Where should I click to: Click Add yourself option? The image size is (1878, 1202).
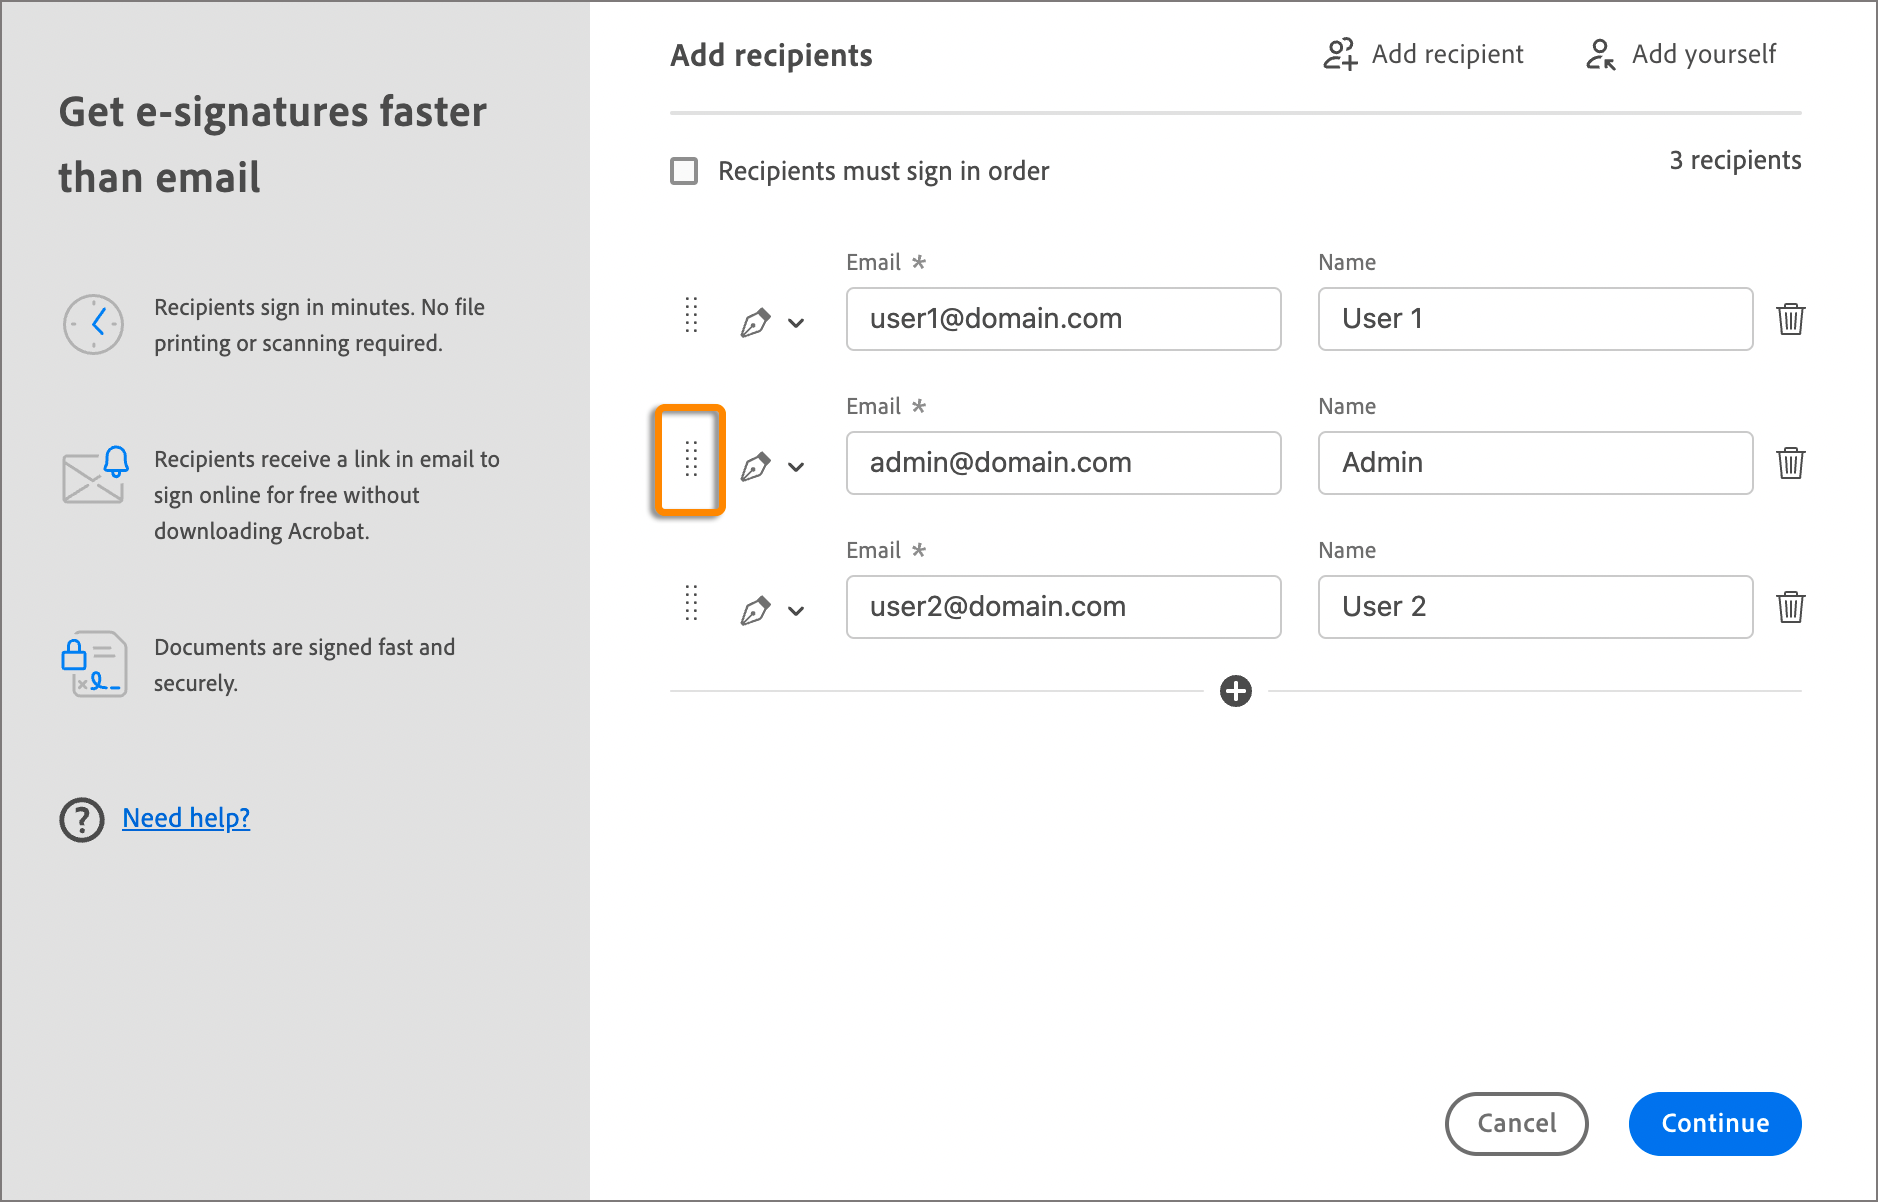coord(1682,54)
